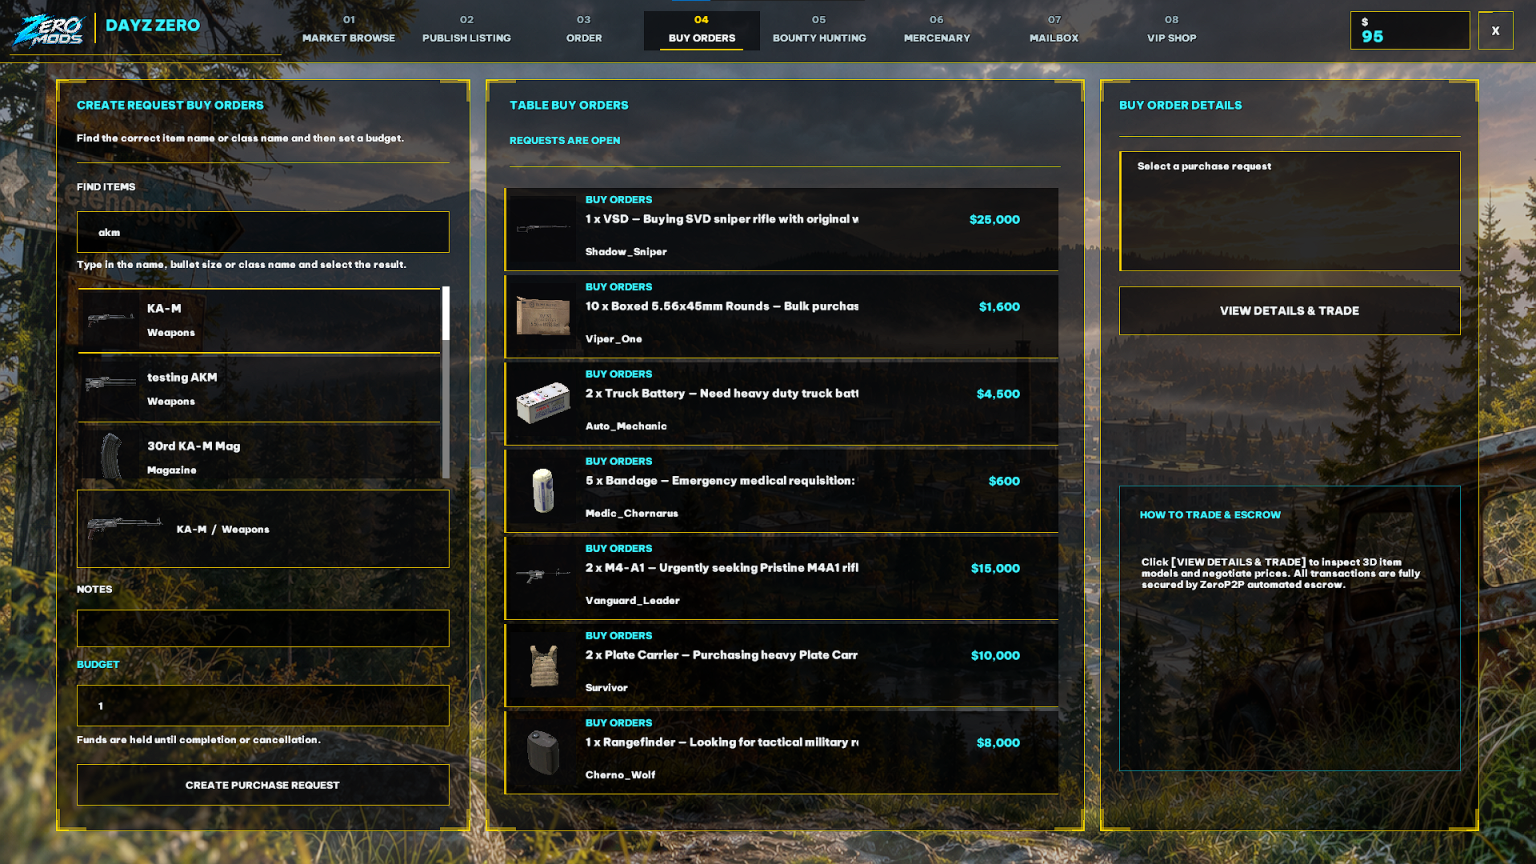Open the Bandage order icon
The image size is (1536, 864).
click(543, 490)
